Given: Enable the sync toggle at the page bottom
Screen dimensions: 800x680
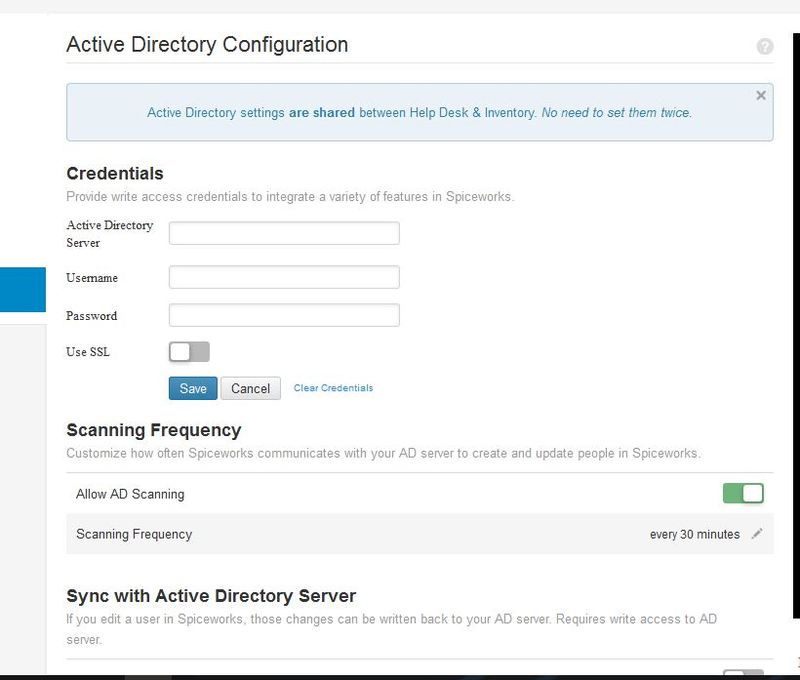Looking at the screenshot, I should coord(744,673).
